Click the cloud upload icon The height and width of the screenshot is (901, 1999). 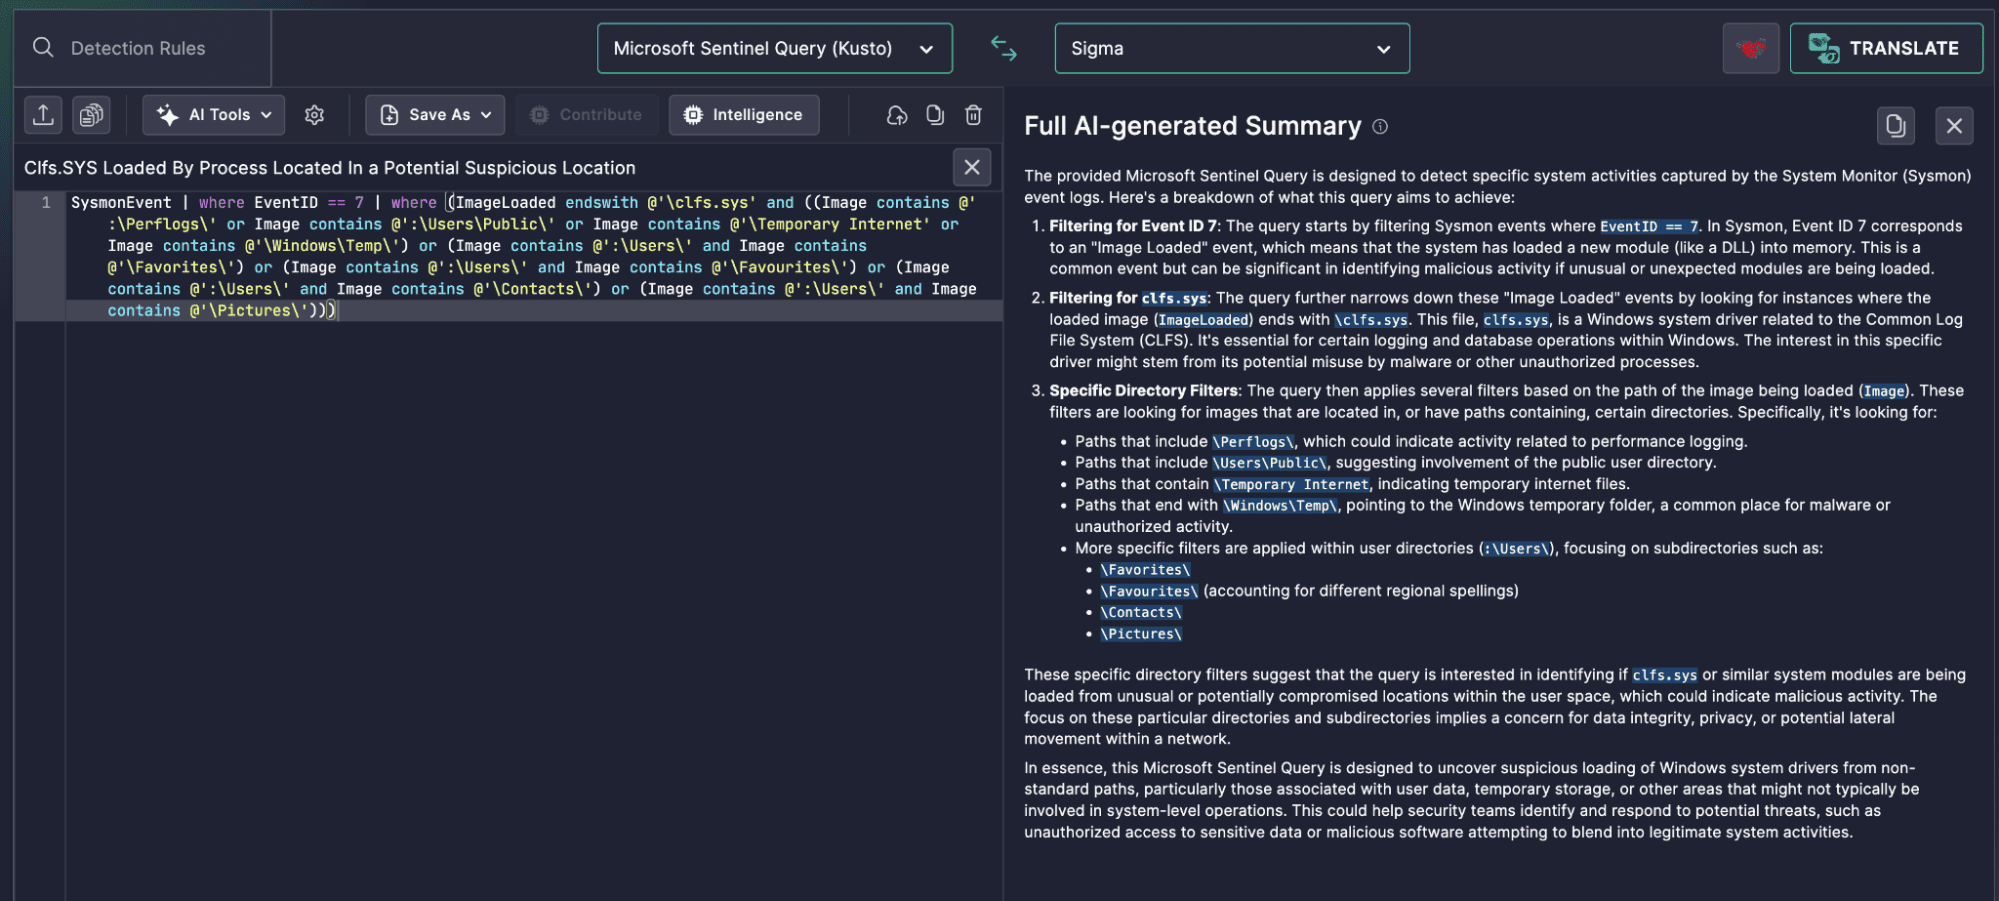pos(897,115)
